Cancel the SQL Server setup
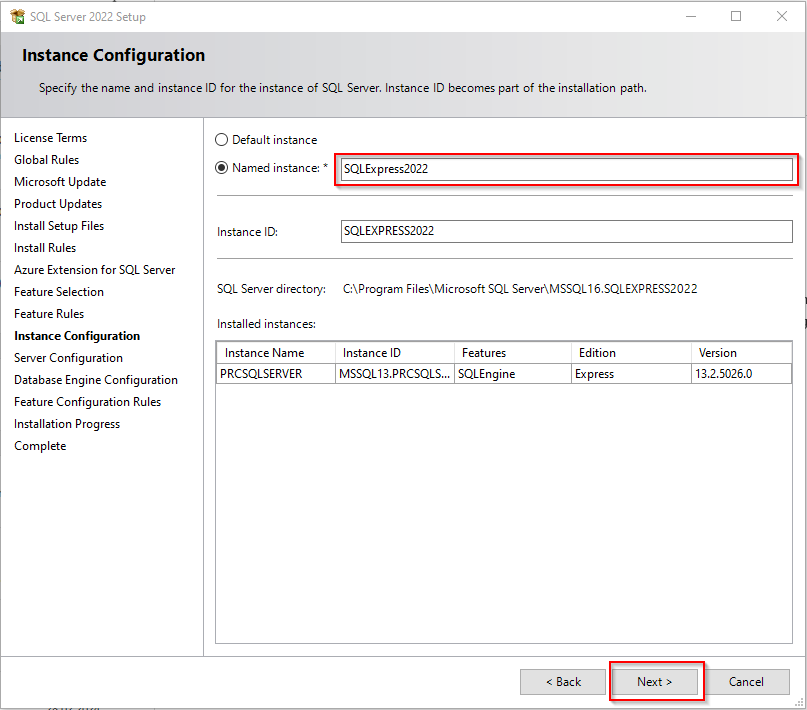 (746, 682)
